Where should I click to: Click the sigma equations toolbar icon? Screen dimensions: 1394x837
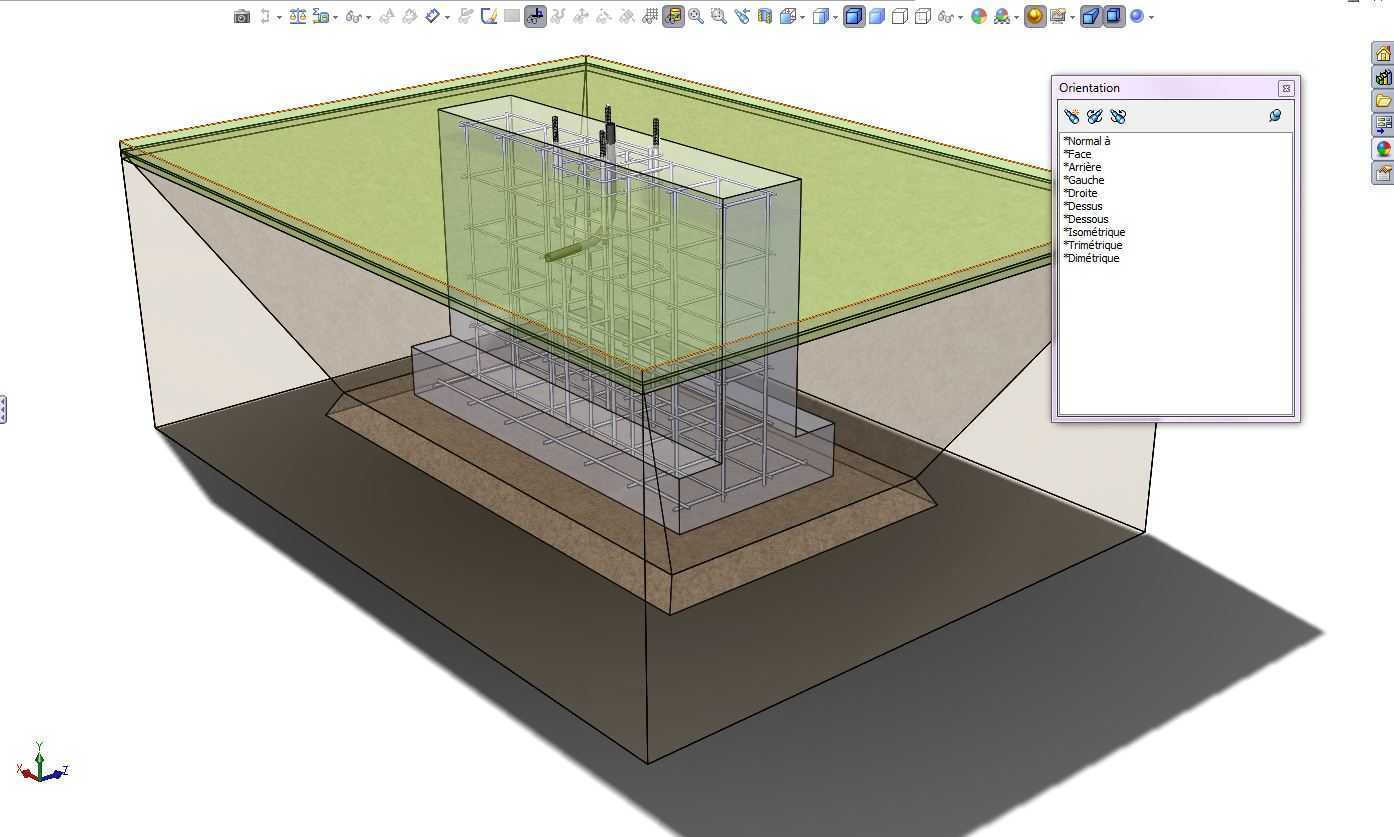point(321,16)
